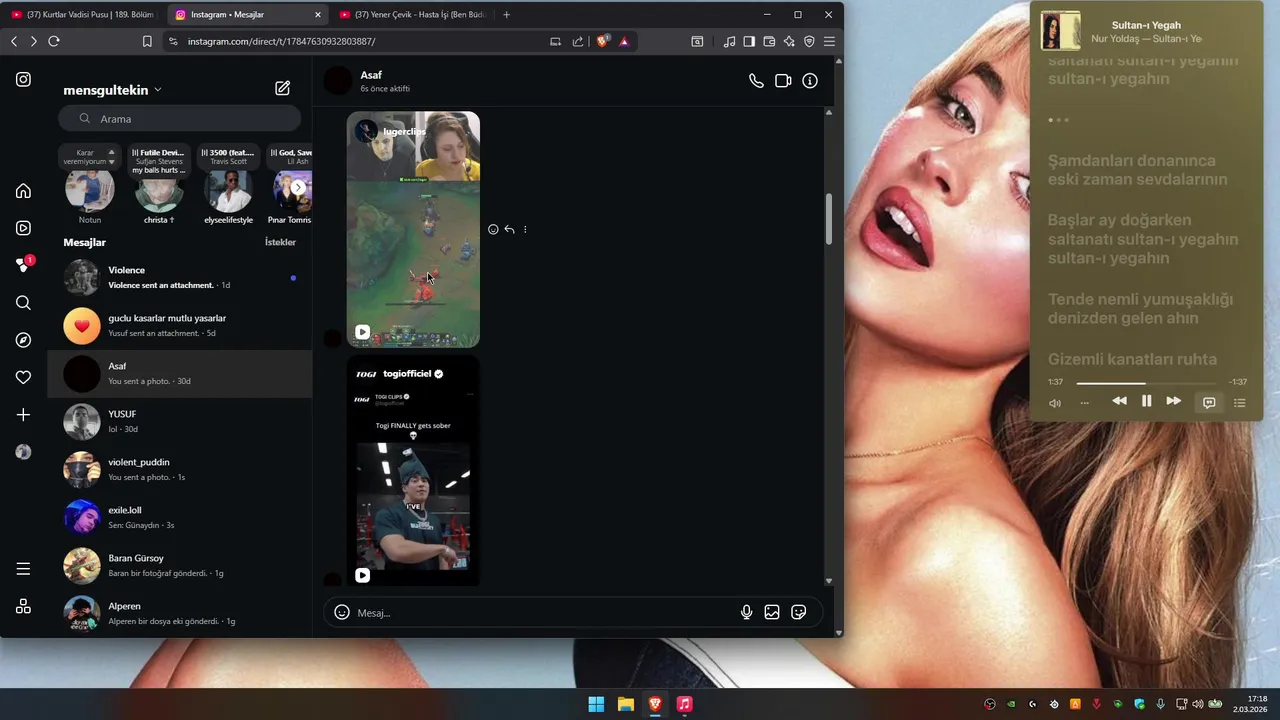This screenshot has width=1280, height=720.
Task: Open the emoji picker in the message box
Action: (x=342, y=612)
